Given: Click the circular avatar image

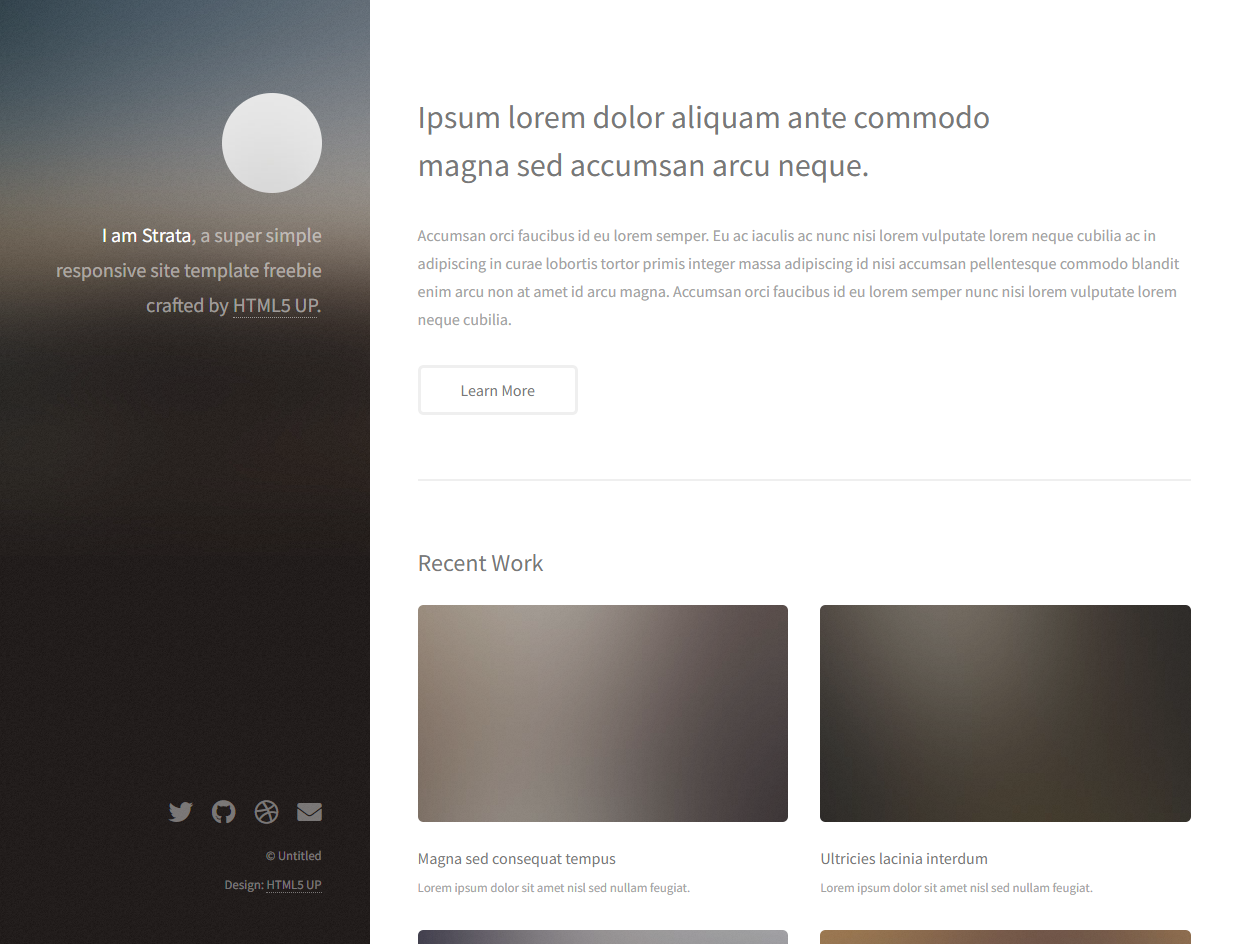Looking at the screenshot, I should pos(272,143).
